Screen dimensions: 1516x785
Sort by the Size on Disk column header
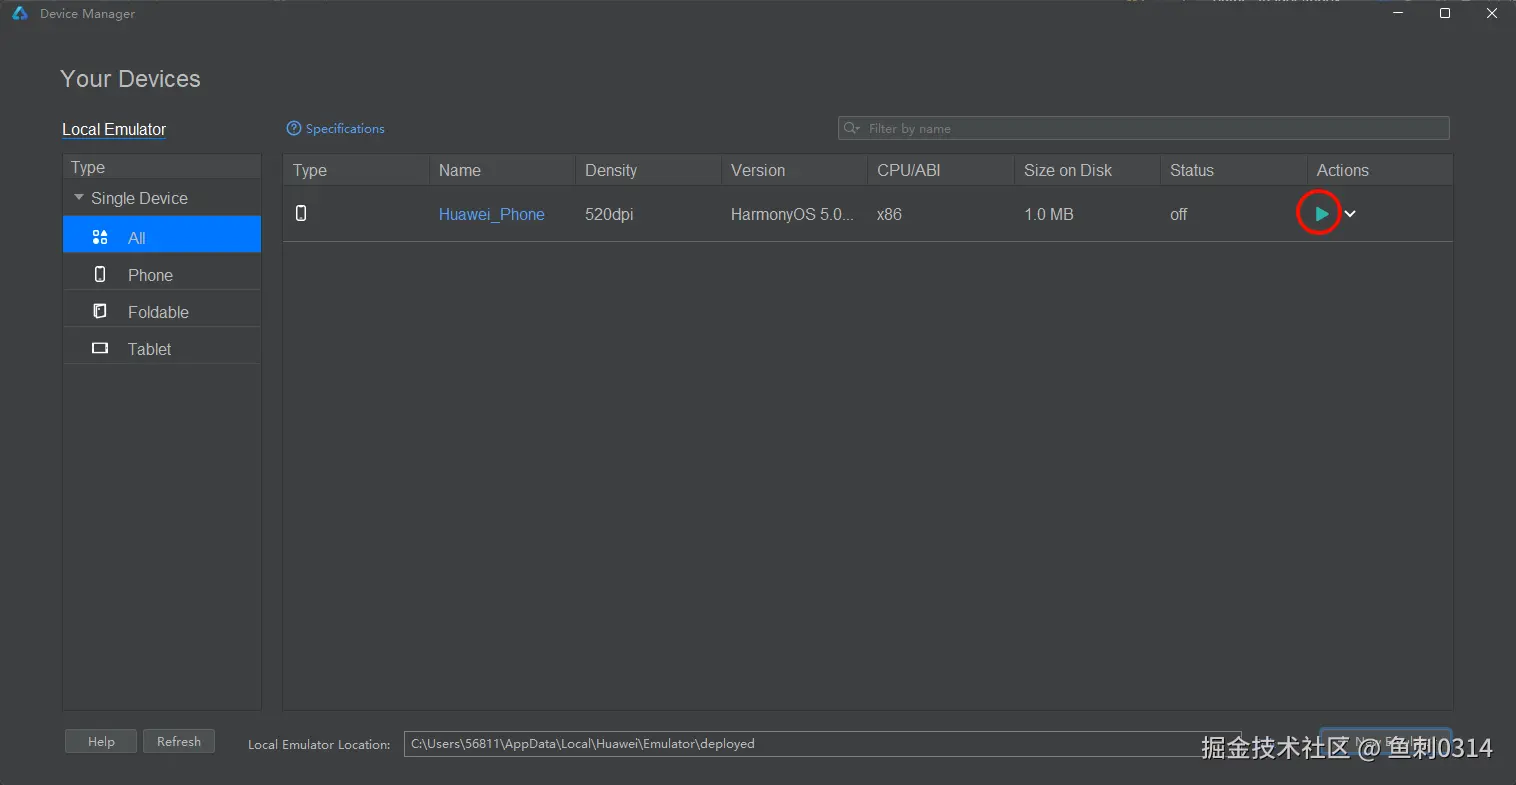click(x=1087, y=170)
